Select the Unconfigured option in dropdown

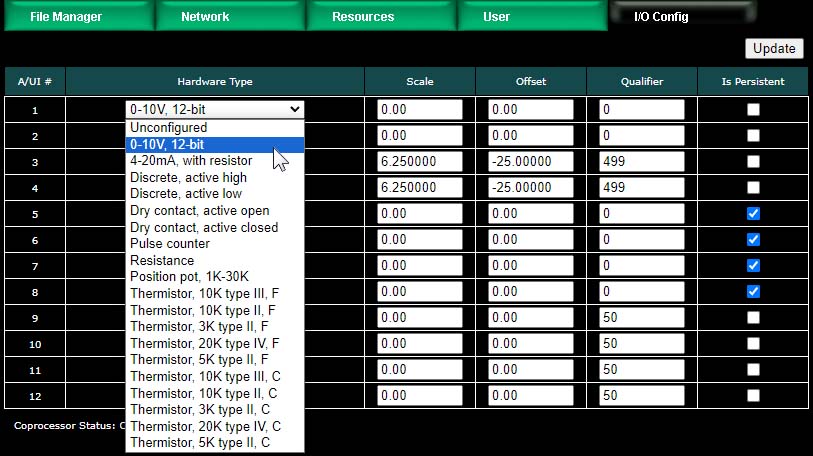(x=169, y=128)
